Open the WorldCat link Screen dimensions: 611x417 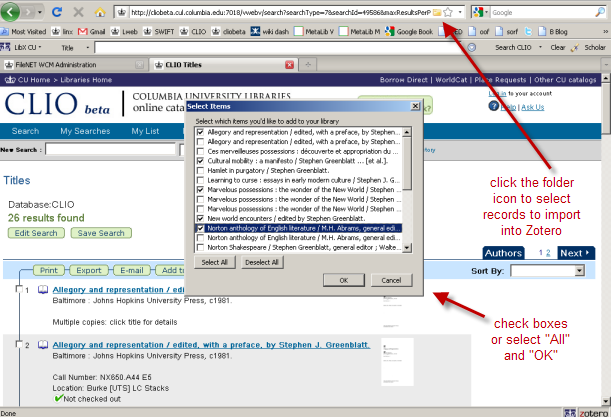click(451, 80)
